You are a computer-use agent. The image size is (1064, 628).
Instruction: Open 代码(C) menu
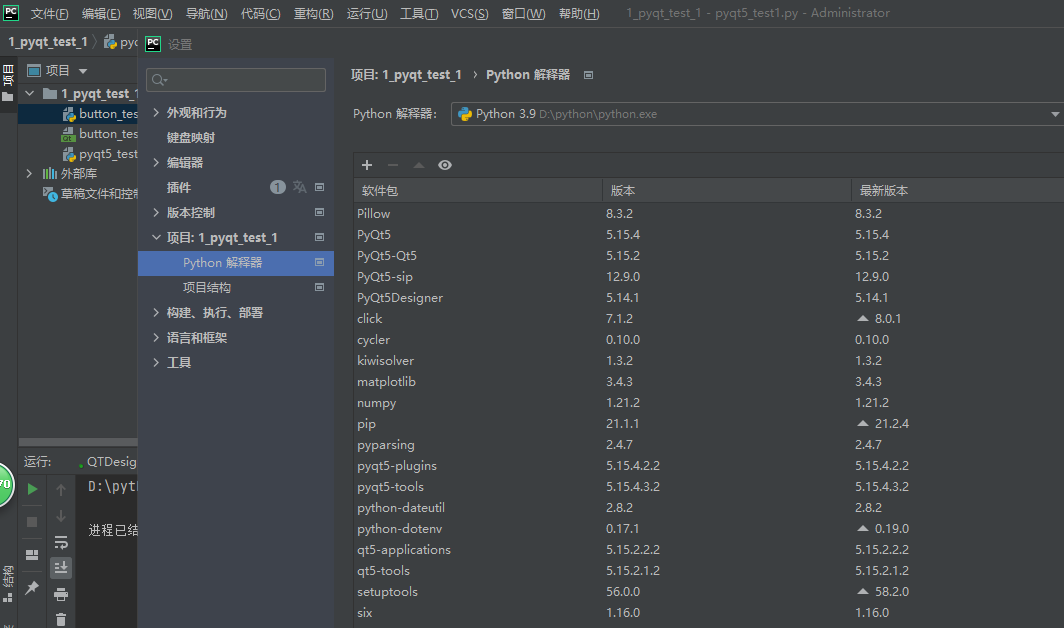[x=261, y=14]
